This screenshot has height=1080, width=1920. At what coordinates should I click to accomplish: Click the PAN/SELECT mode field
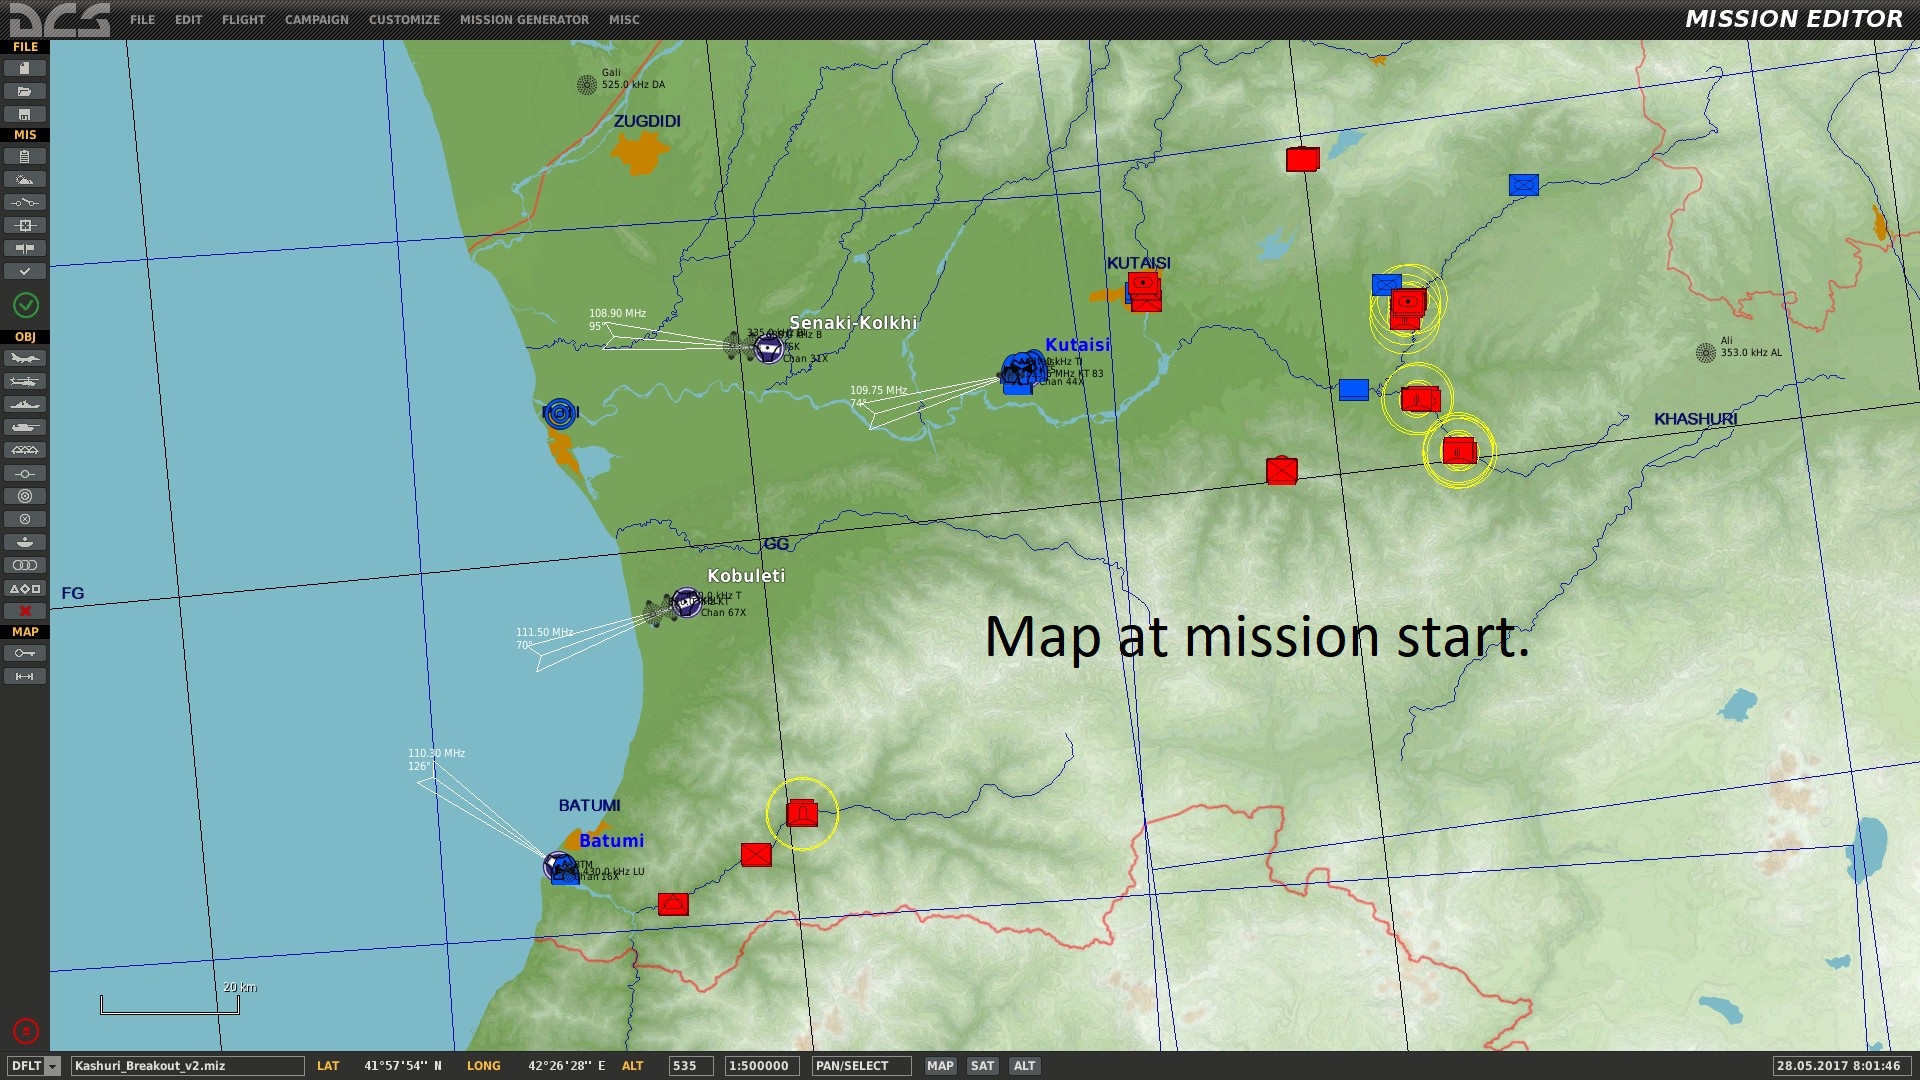coord(861,1066)
